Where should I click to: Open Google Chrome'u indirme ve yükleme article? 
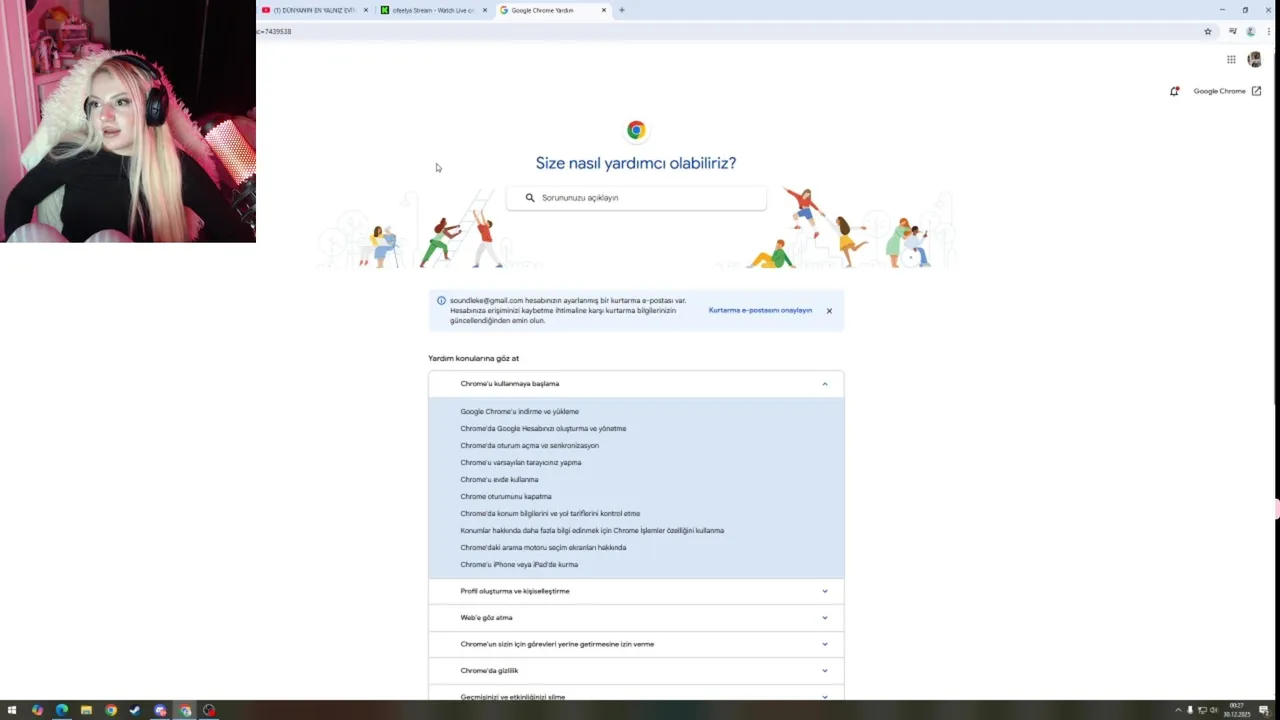(x=519, y=412)
